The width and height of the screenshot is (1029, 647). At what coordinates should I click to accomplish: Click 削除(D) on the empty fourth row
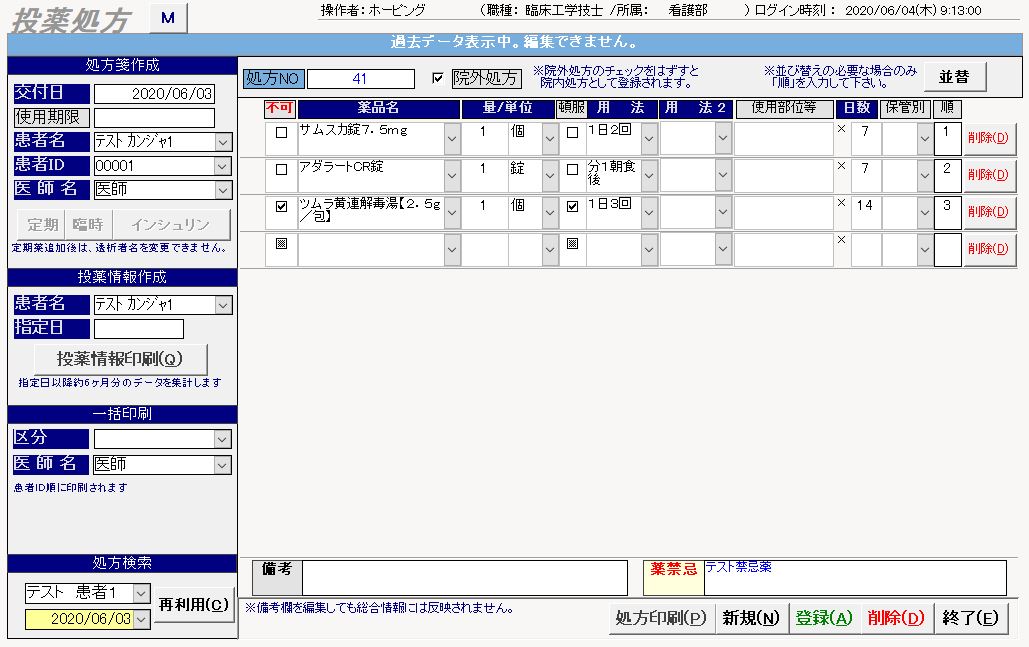click(988, 249)
